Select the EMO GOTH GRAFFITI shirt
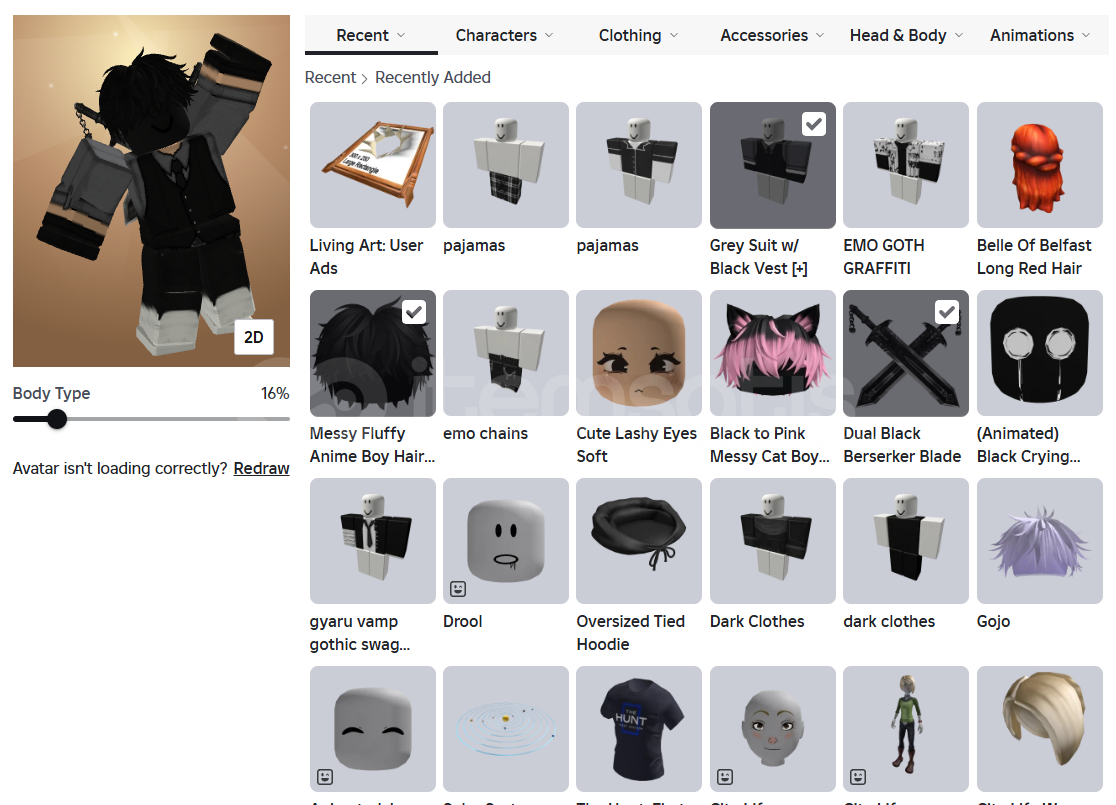Viewport: 1116px width, 805px height. pos(905,165)
